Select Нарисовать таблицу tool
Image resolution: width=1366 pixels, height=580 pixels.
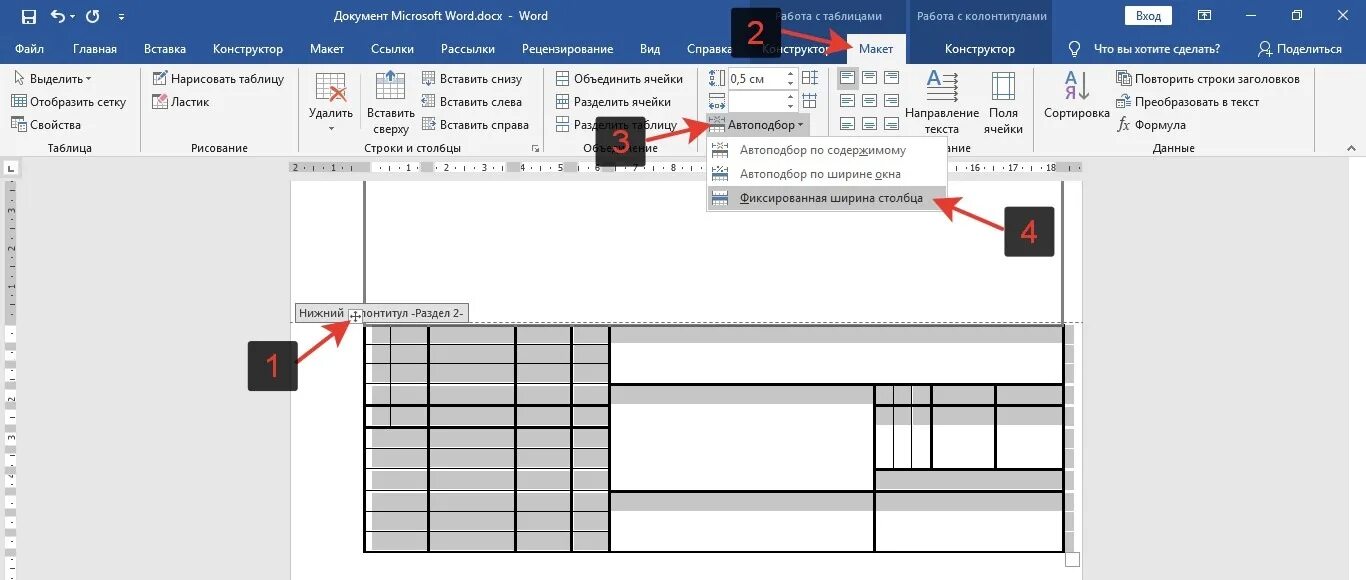[x=218, y=79]
